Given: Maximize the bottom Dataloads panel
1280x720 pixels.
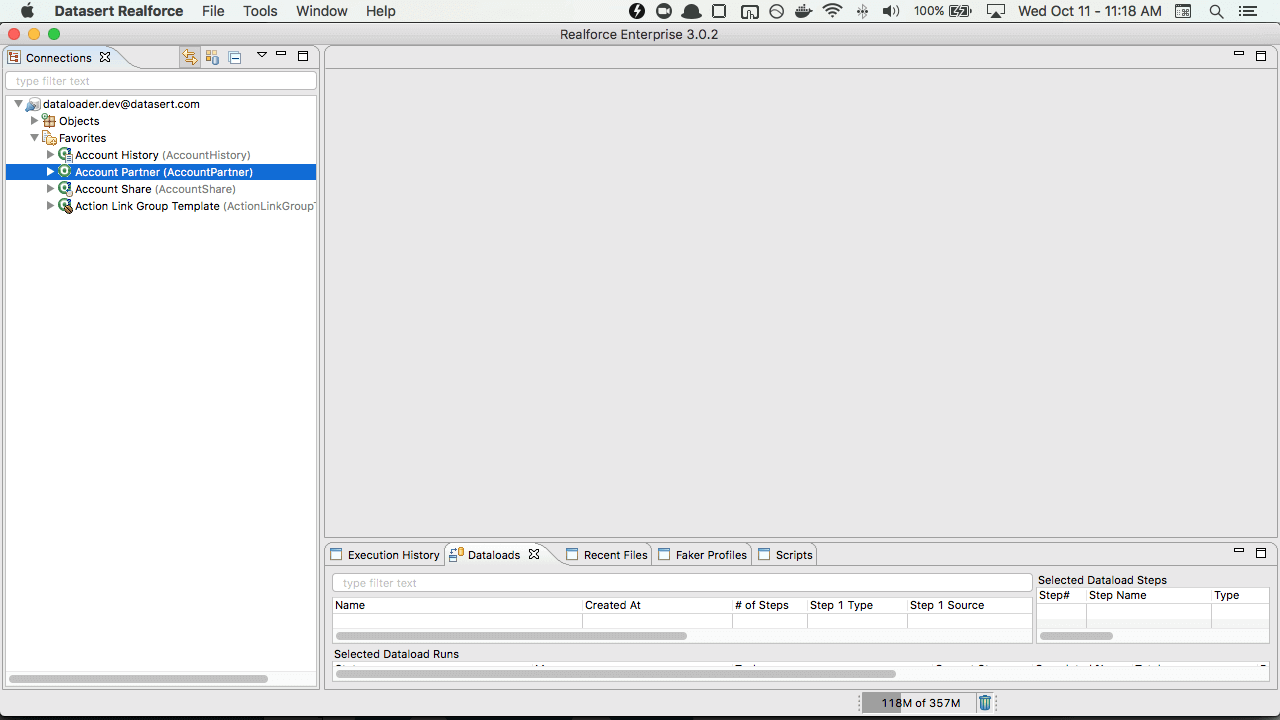Looking at the screenshot, I should point(1261,553).
